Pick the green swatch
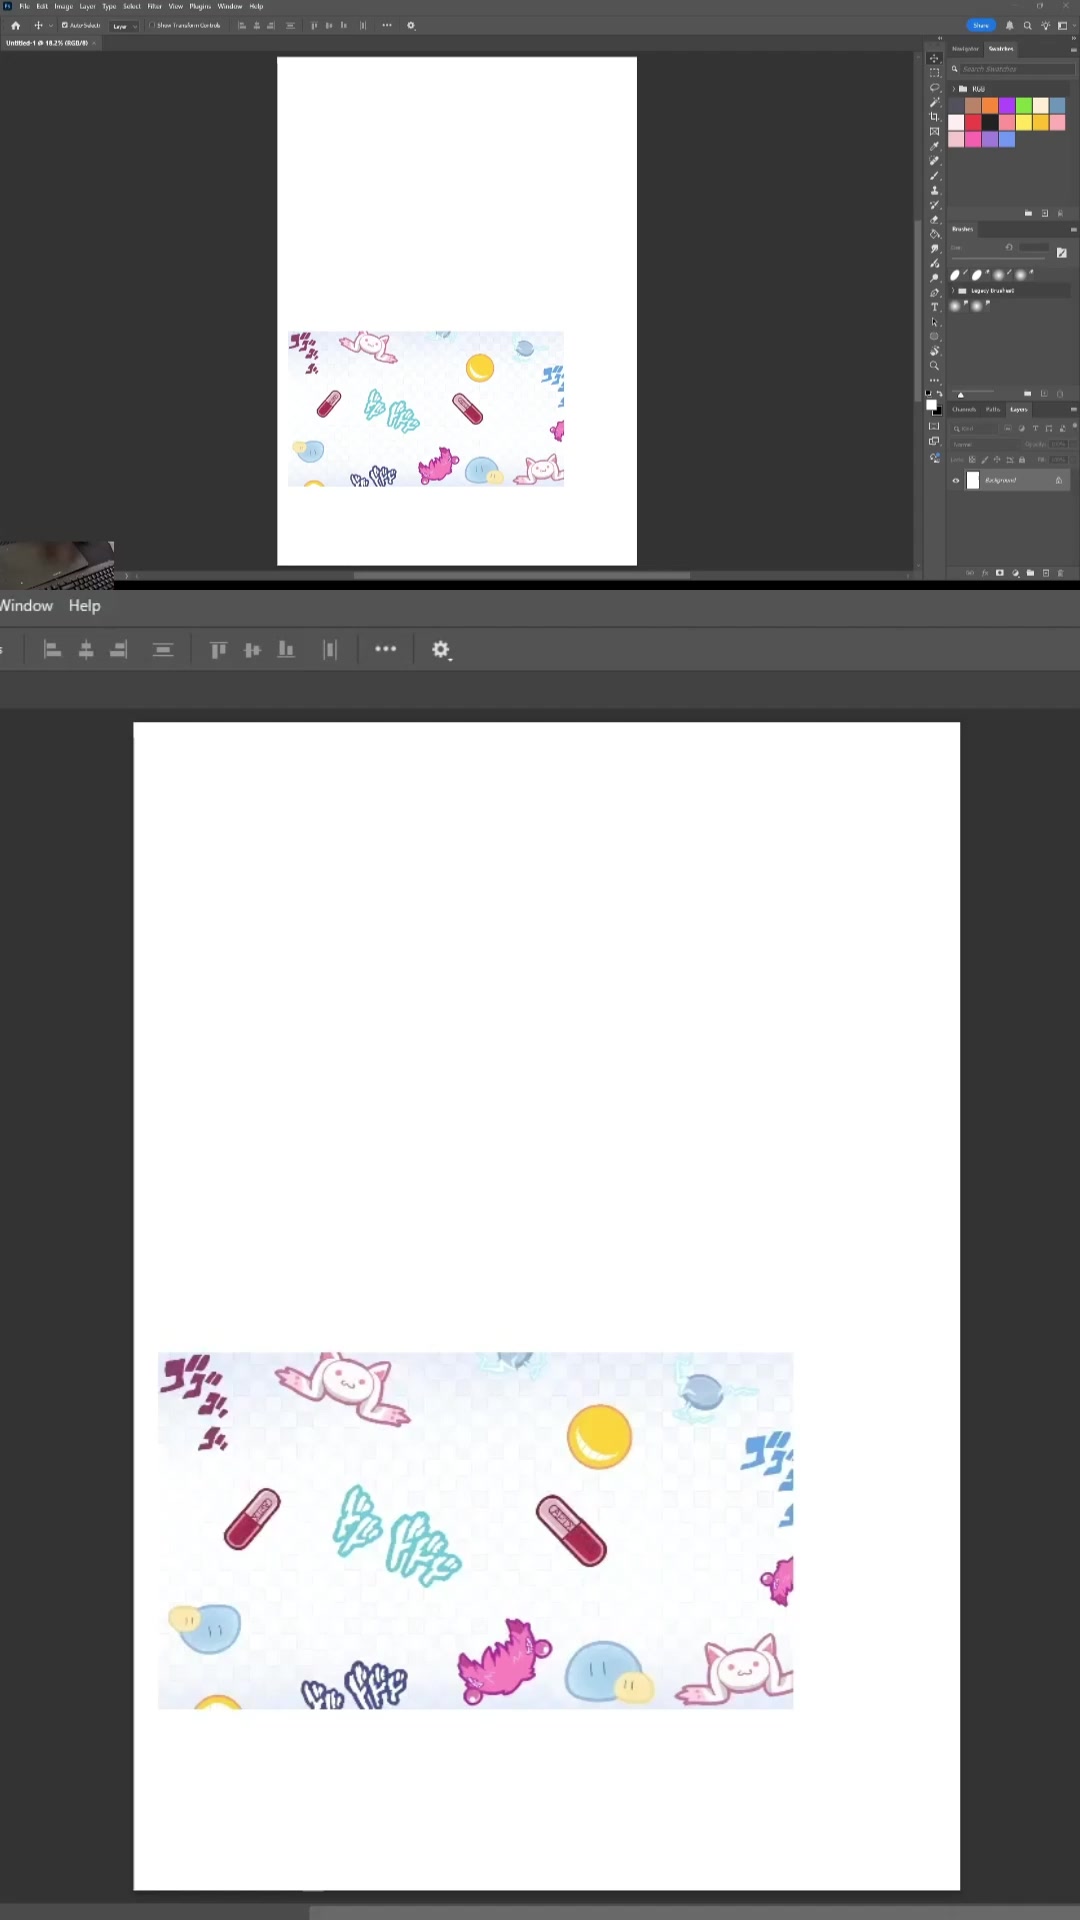The image size is (1080, 1920). (1024, 105)
